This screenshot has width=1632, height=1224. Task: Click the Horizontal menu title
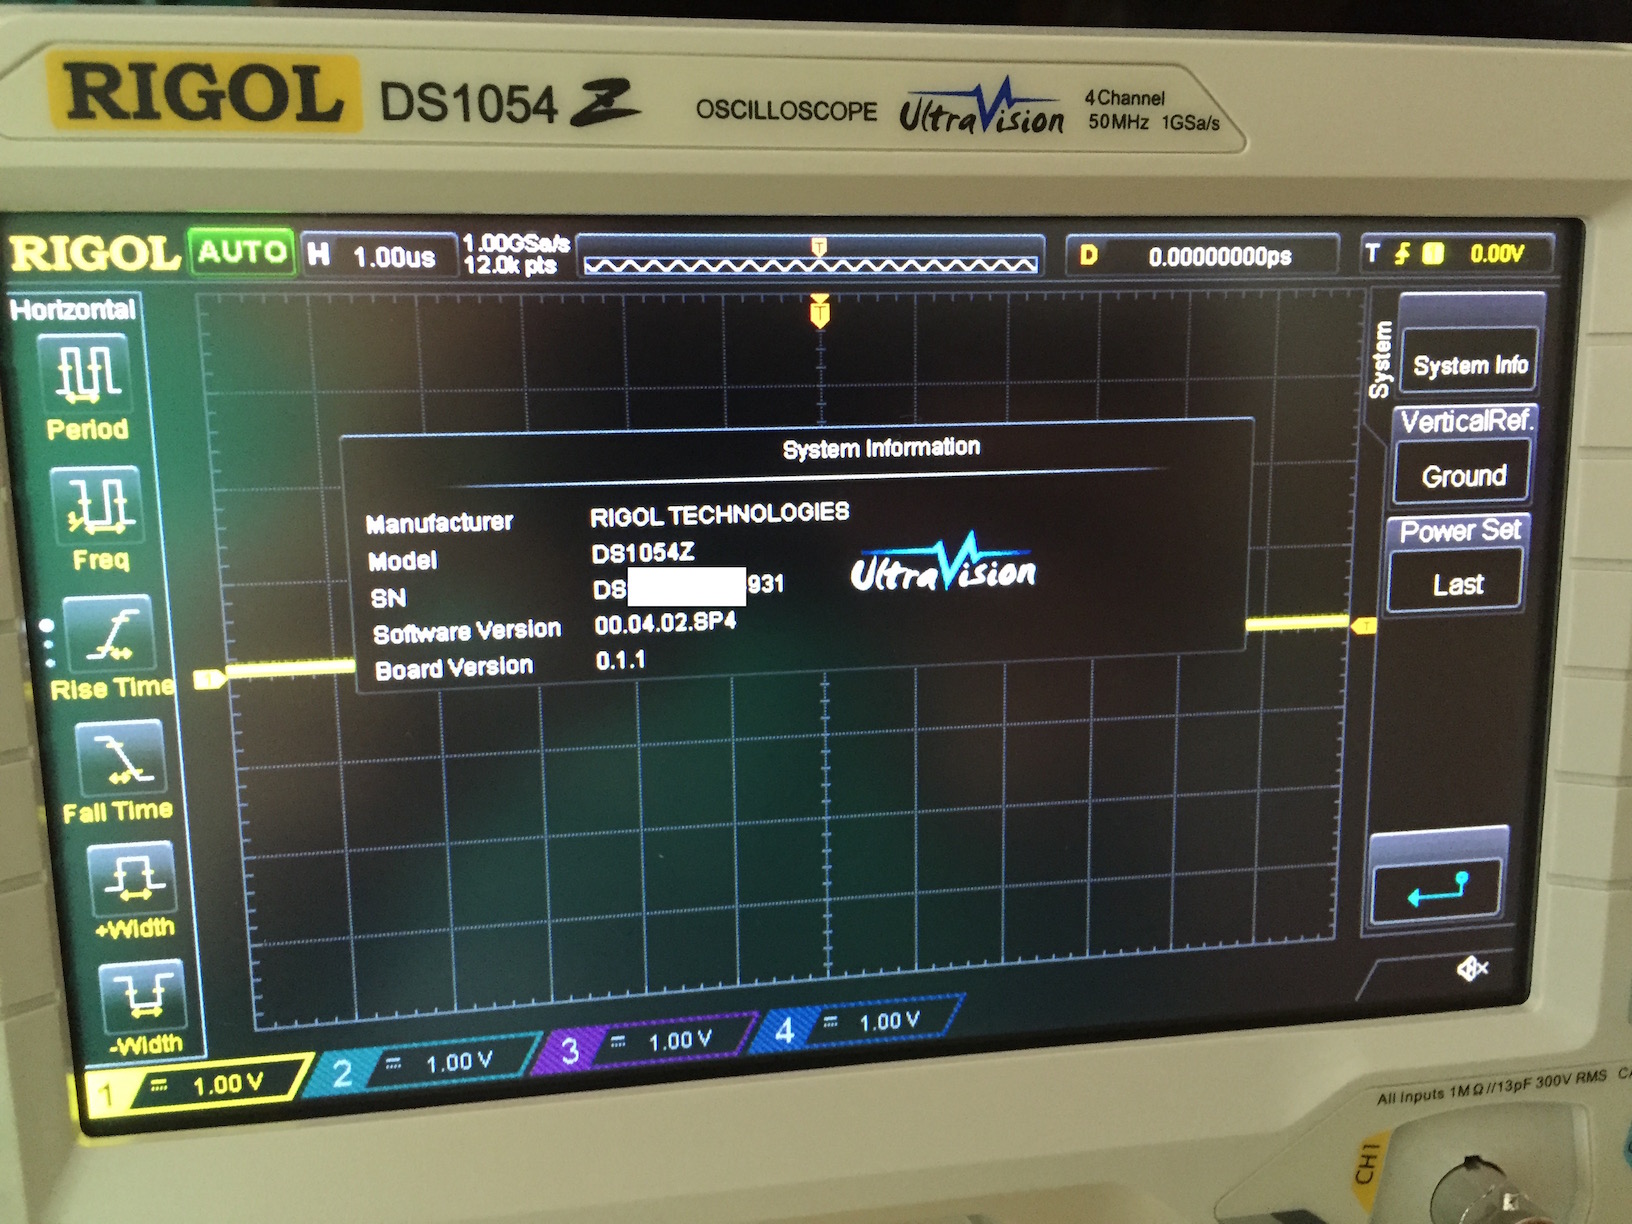pyautogui.click(x=72, y=309)
